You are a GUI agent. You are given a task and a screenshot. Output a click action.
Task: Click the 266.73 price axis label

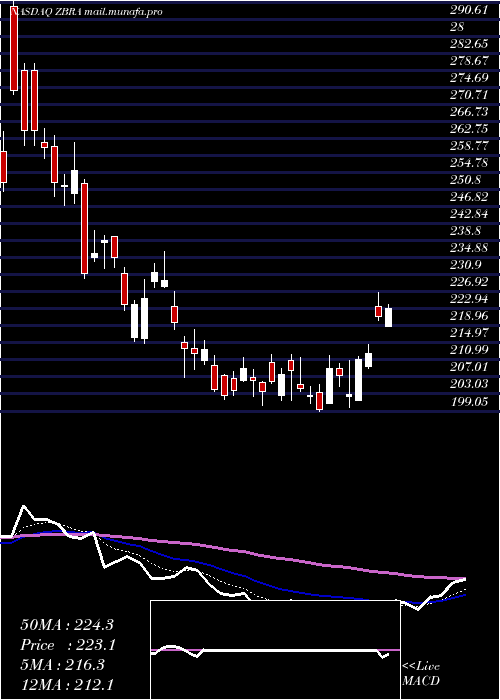pyautogui.click(x=468, y=112)
